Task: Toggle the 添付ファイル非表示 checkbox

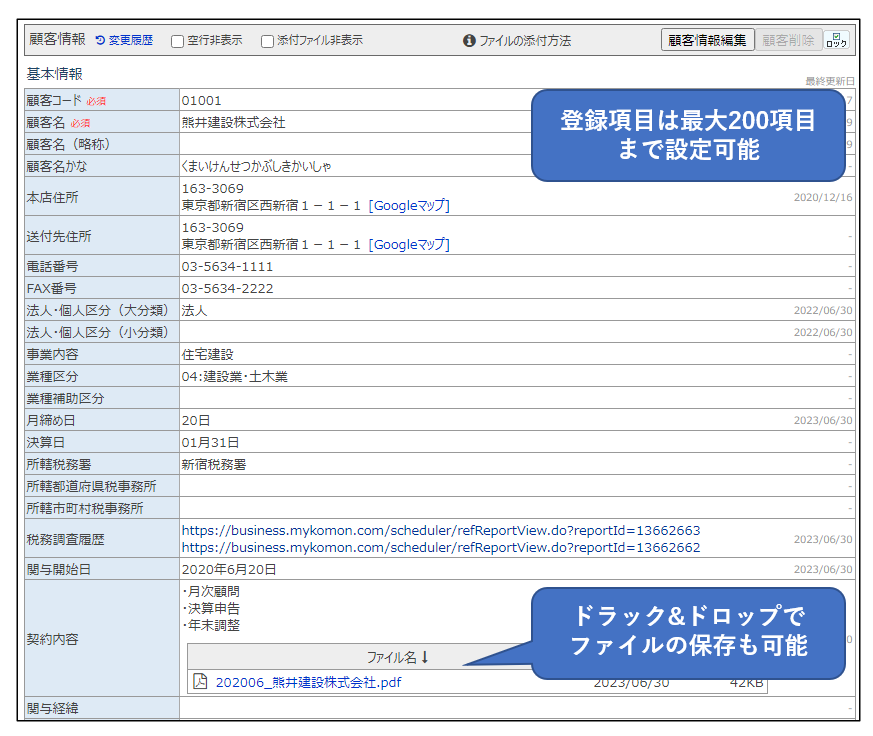Action: click(x=267, y=41)
